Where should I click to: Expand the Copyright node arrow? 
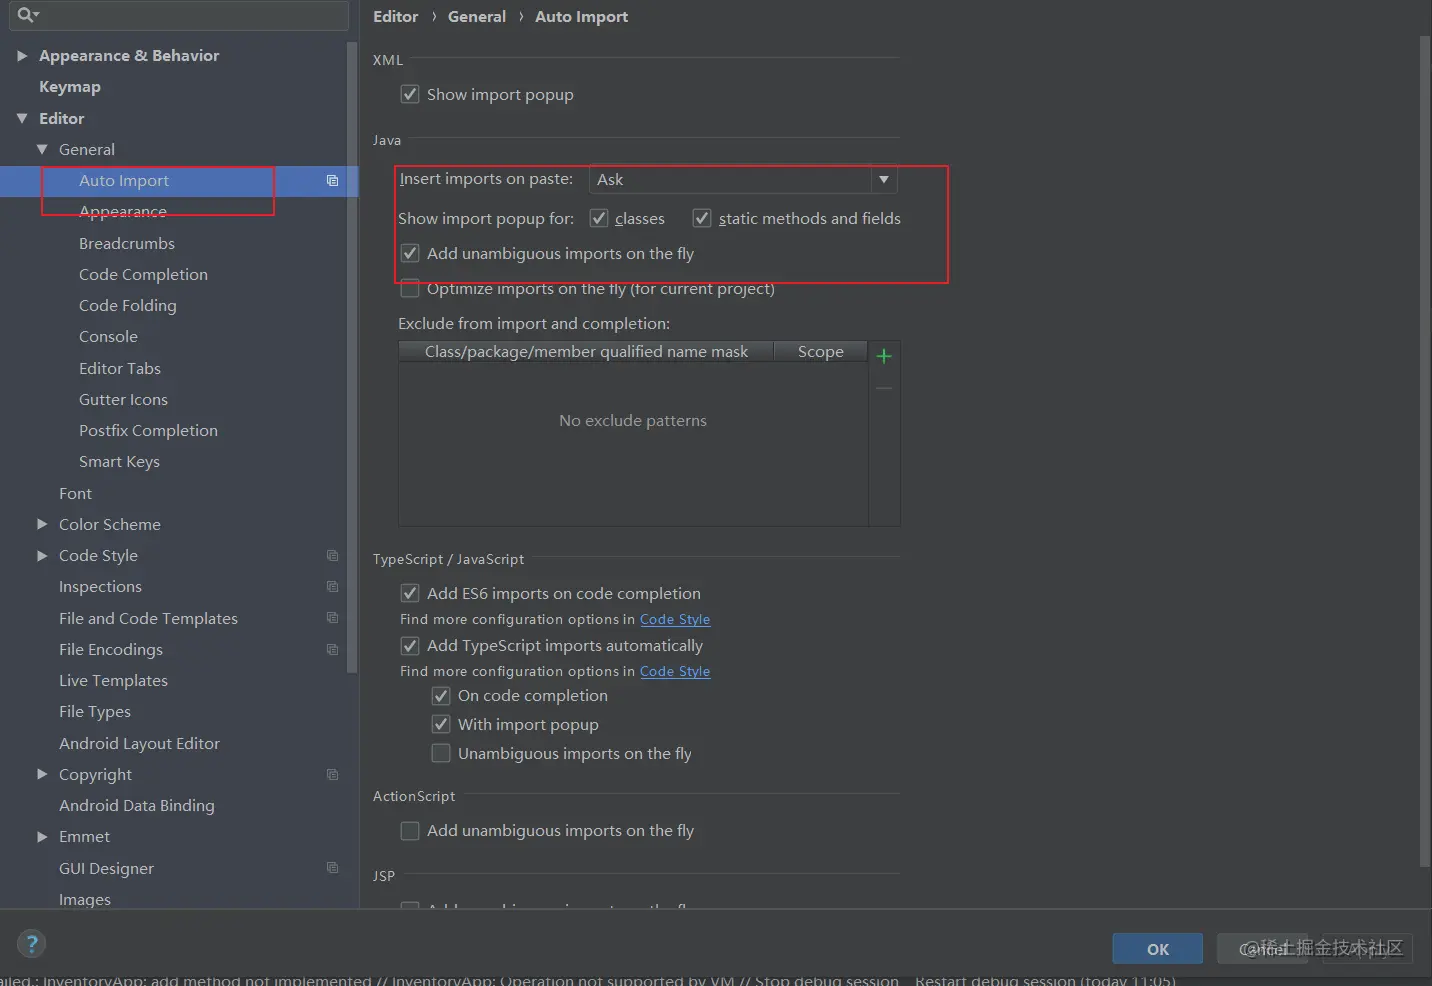42,774
